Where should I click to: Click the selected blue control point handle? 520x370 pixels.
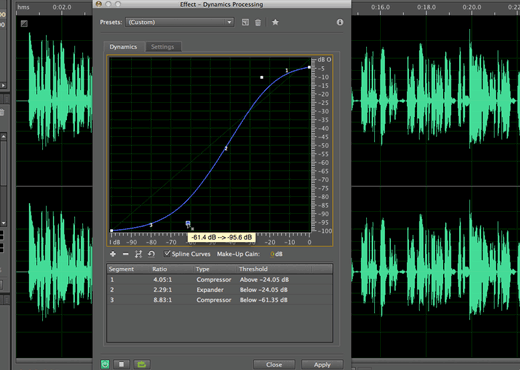click(x=188, y=223)
